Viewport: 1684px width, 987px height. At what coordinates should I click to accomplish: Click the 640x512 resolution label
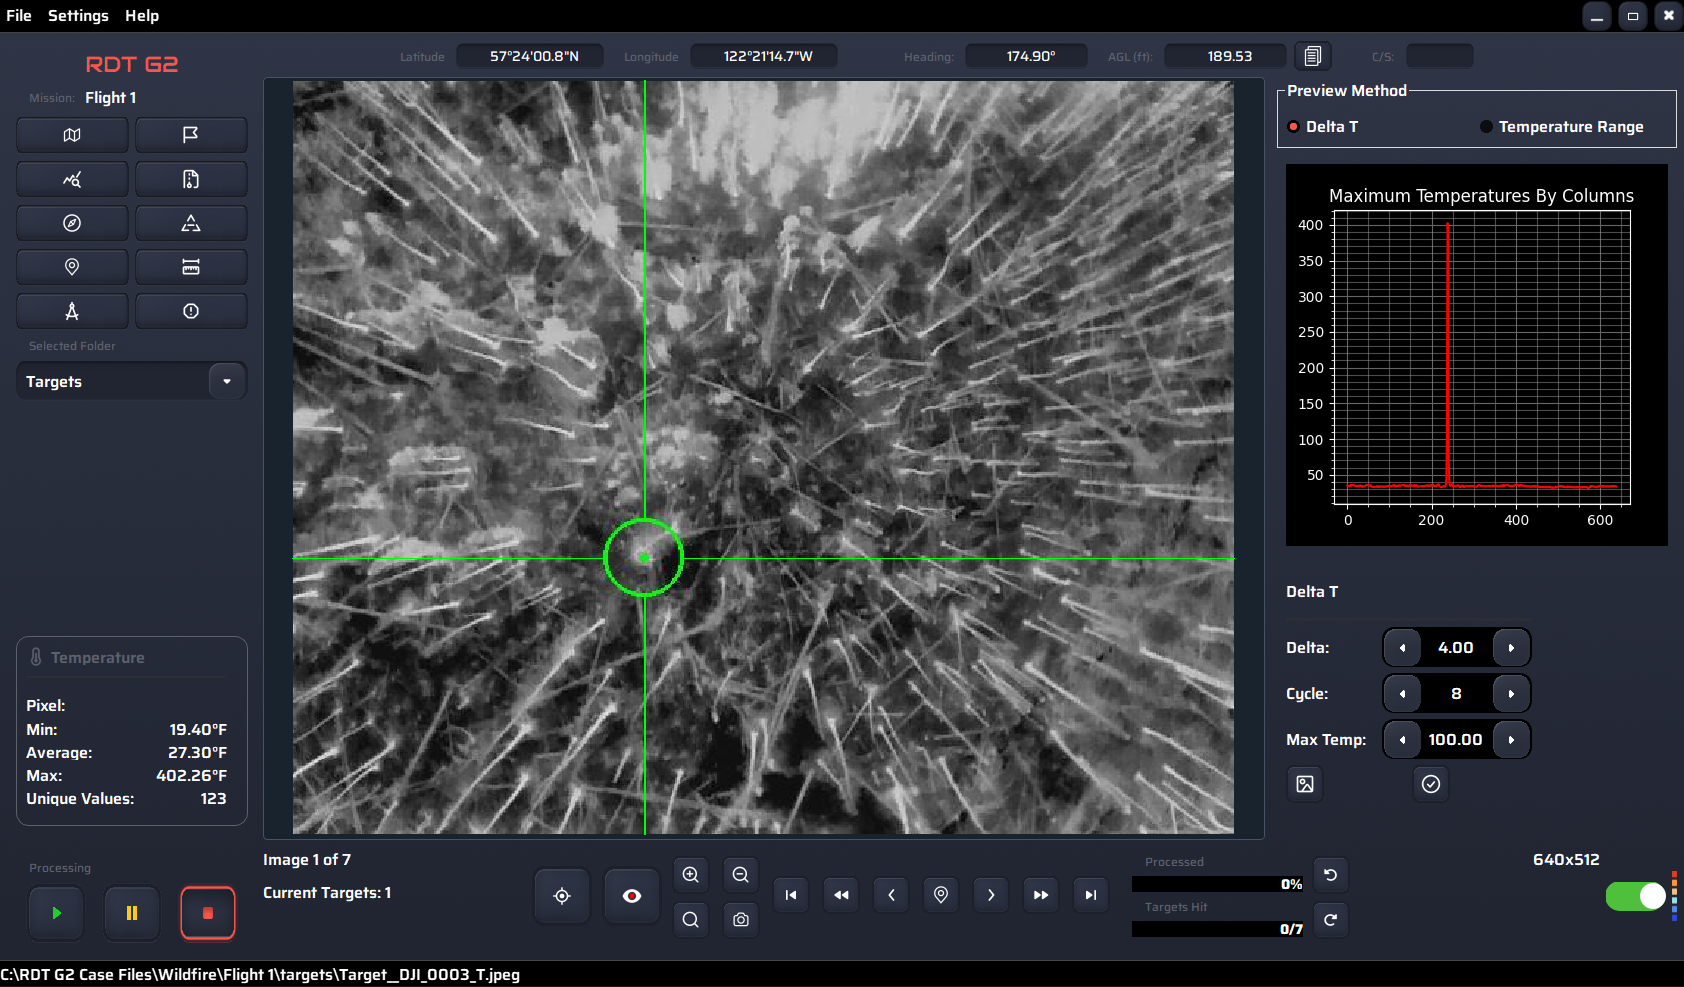tap(1566, 860)
